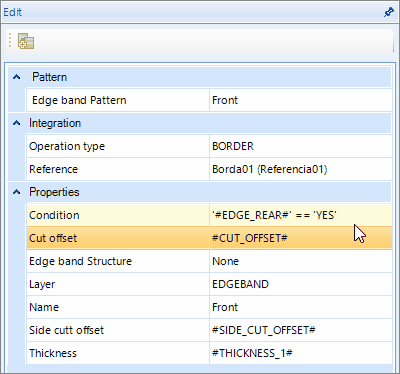Click the #THICKNESS_1# value field

(301, 353)
